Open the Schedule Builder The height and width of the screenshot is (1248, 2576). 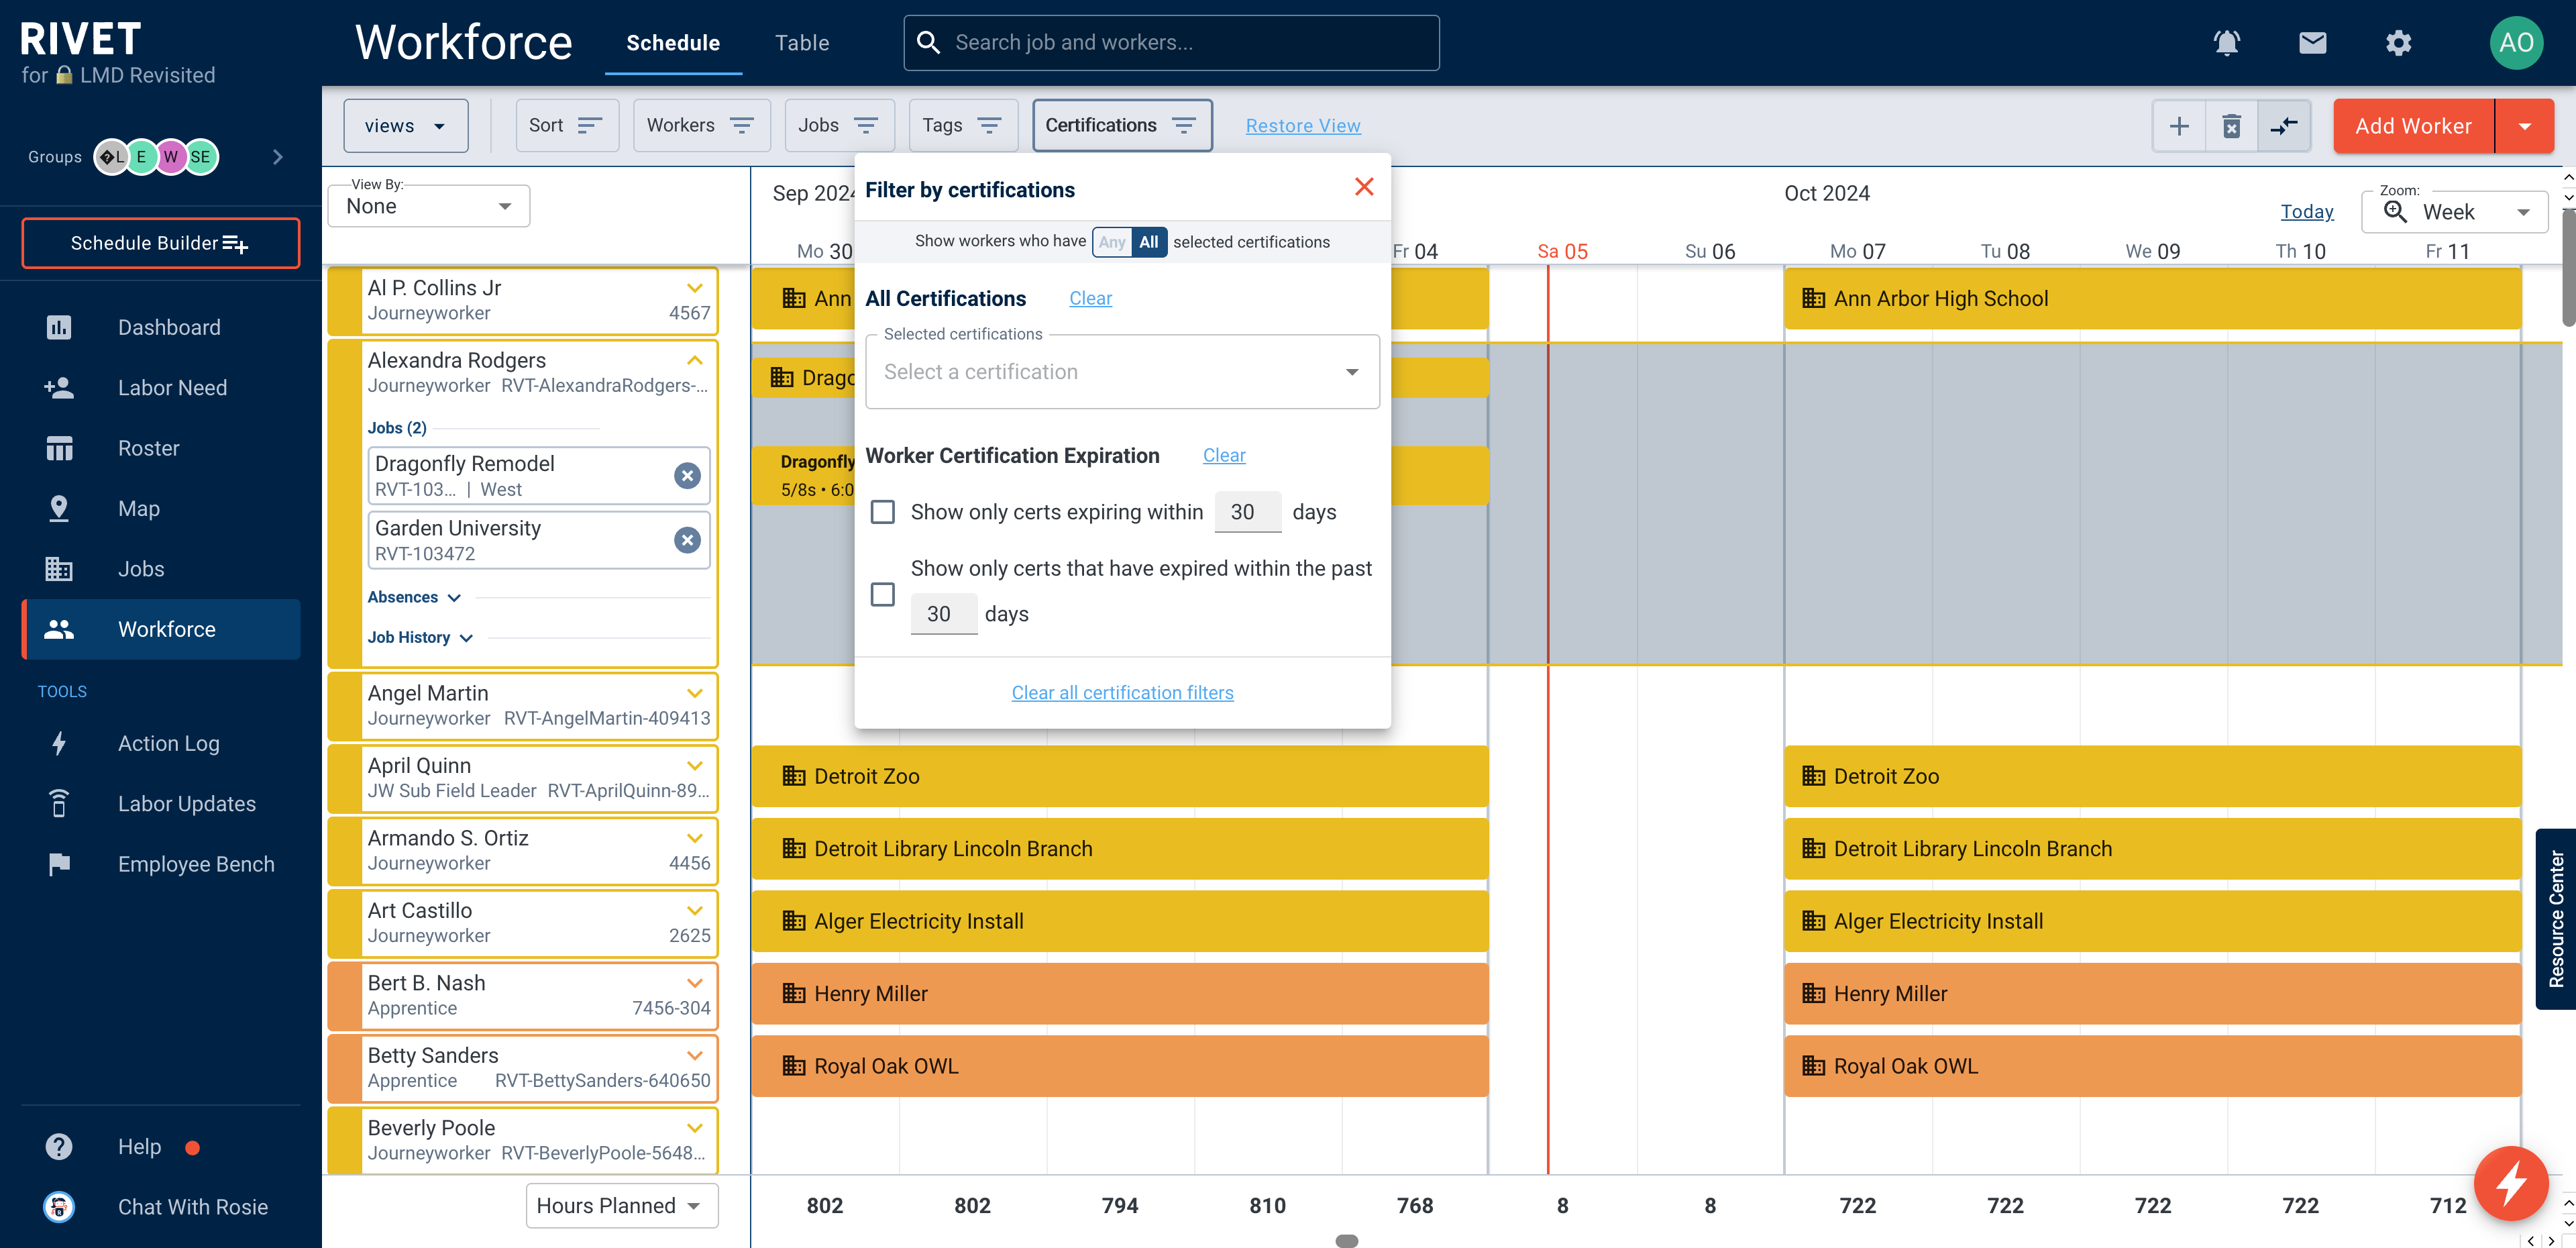pyautogui.click(x=160, y=243)
